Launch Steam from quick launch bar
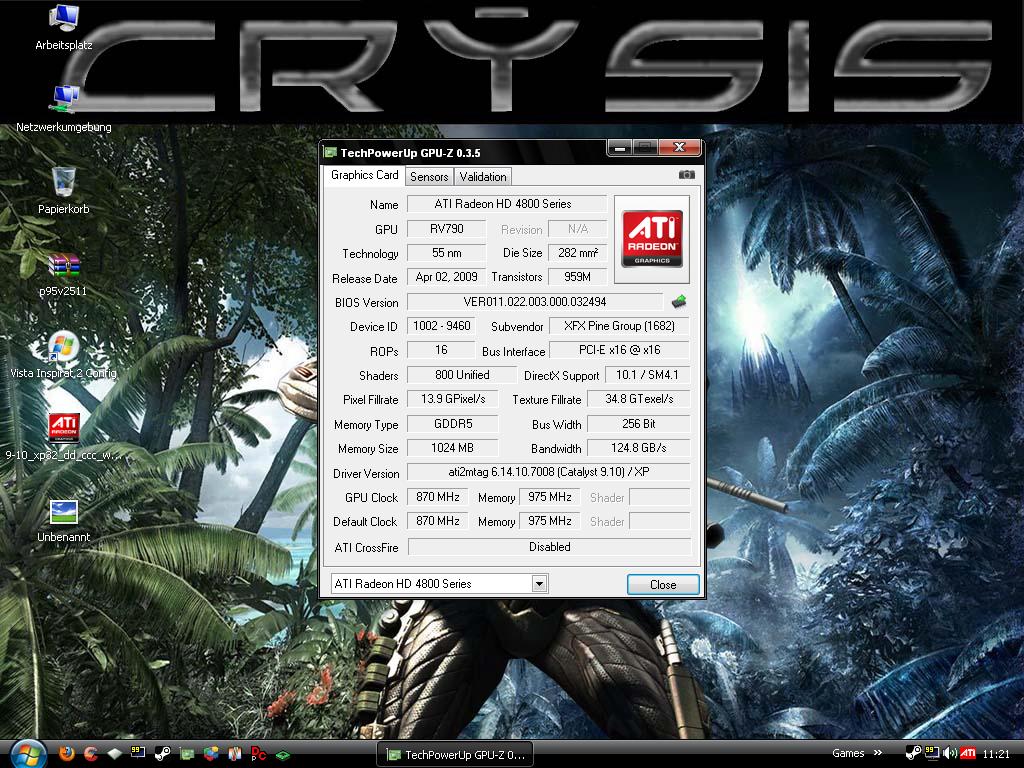This screenshot has width=1024, height=768. pos(163,754)
